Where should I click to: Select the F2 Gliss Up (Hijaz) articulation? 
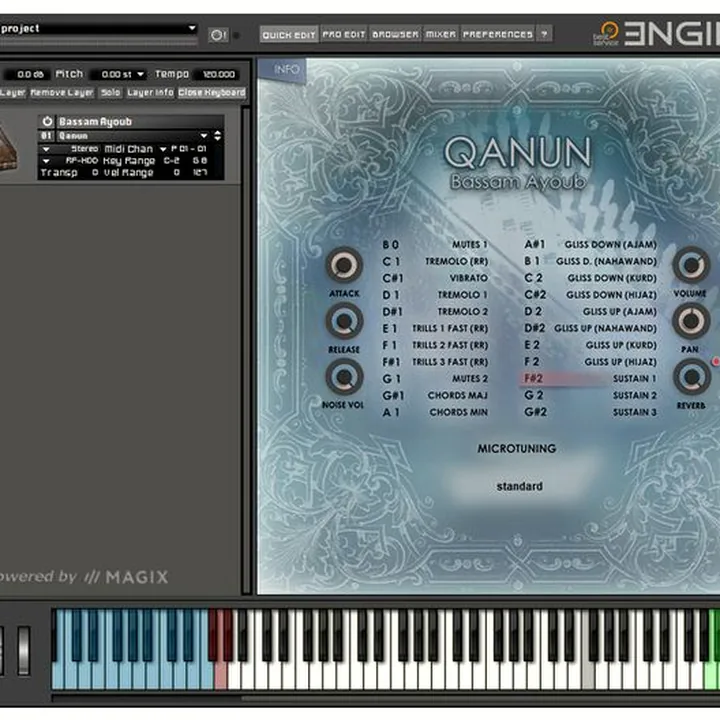click(x=591, y=362)
